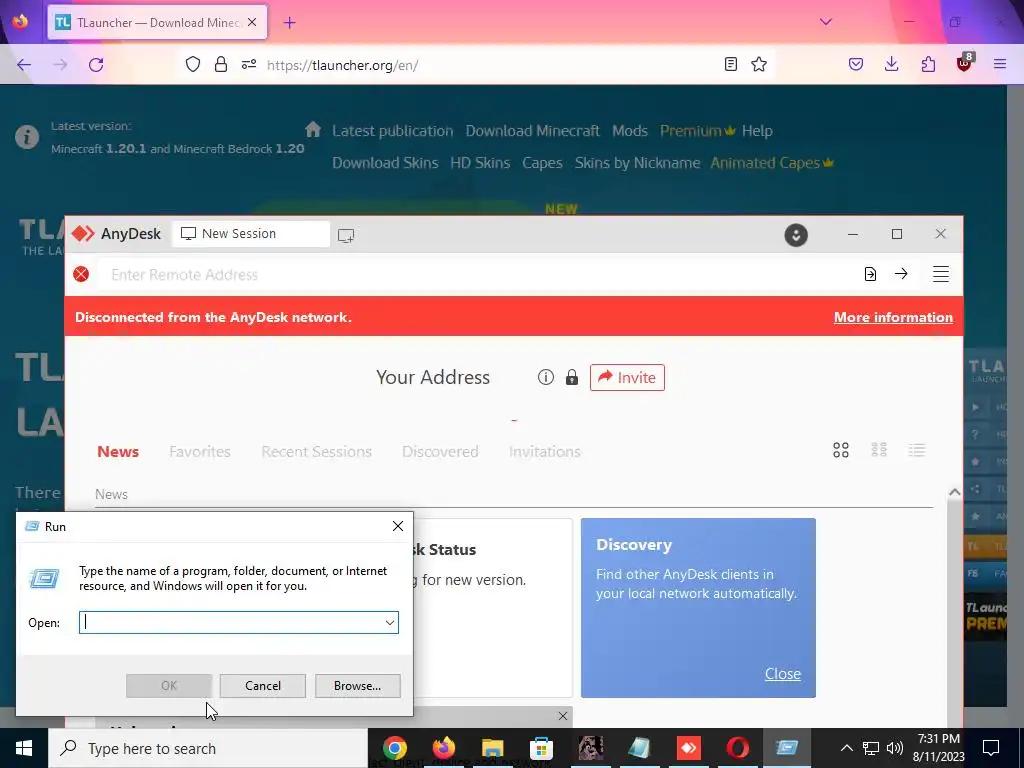Click the Latest publication link

tap(392, 131)
